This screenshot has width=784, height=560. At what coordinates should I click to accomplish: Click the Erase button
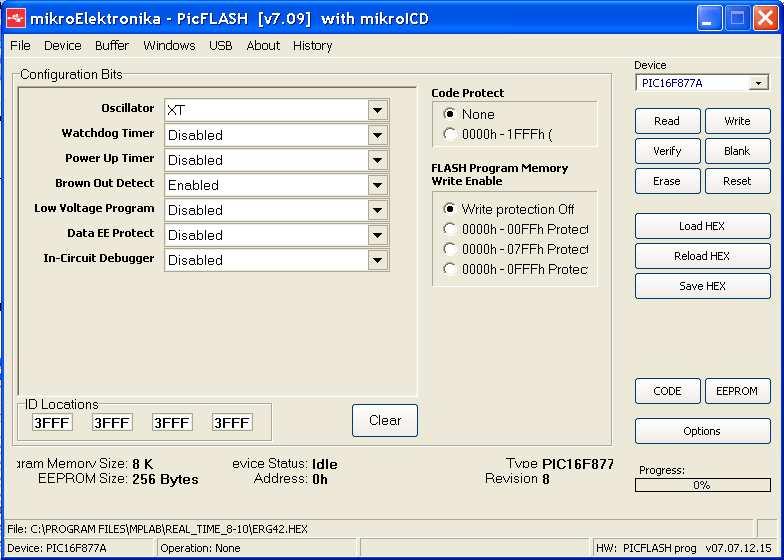coord(668,181)
